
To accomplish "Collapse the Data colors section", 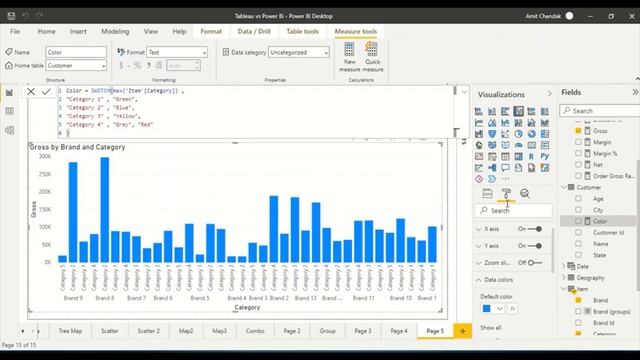I will tap(479, 280).
